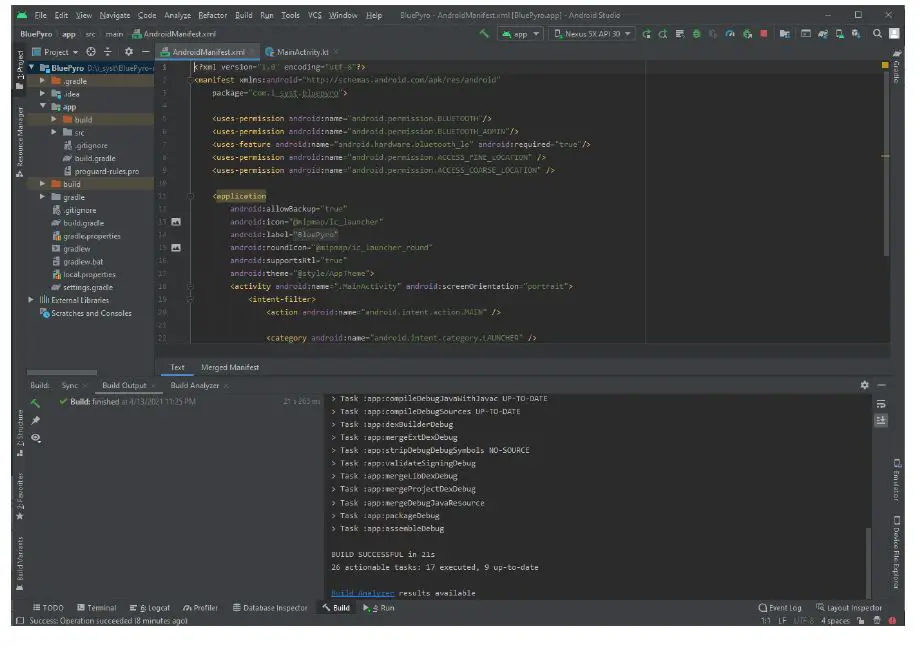Open the Nexus 5X API 30 device dropdown
Viewport: 920px width, 648px height.
click(x=593, y=33)
